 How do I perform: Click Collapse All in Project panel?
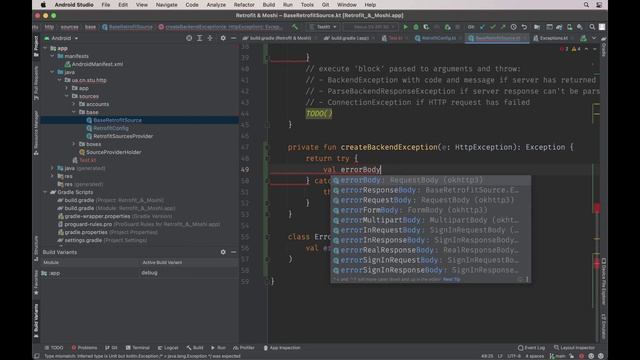(x=210, y=38)
